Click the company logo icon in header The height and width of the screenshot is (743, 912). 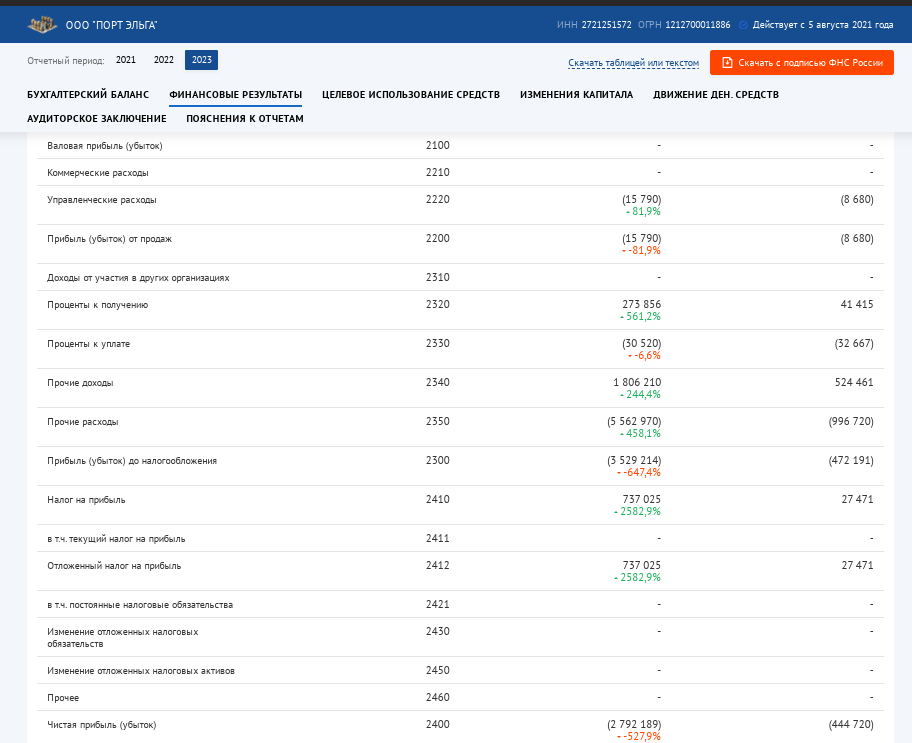(42, 24)
